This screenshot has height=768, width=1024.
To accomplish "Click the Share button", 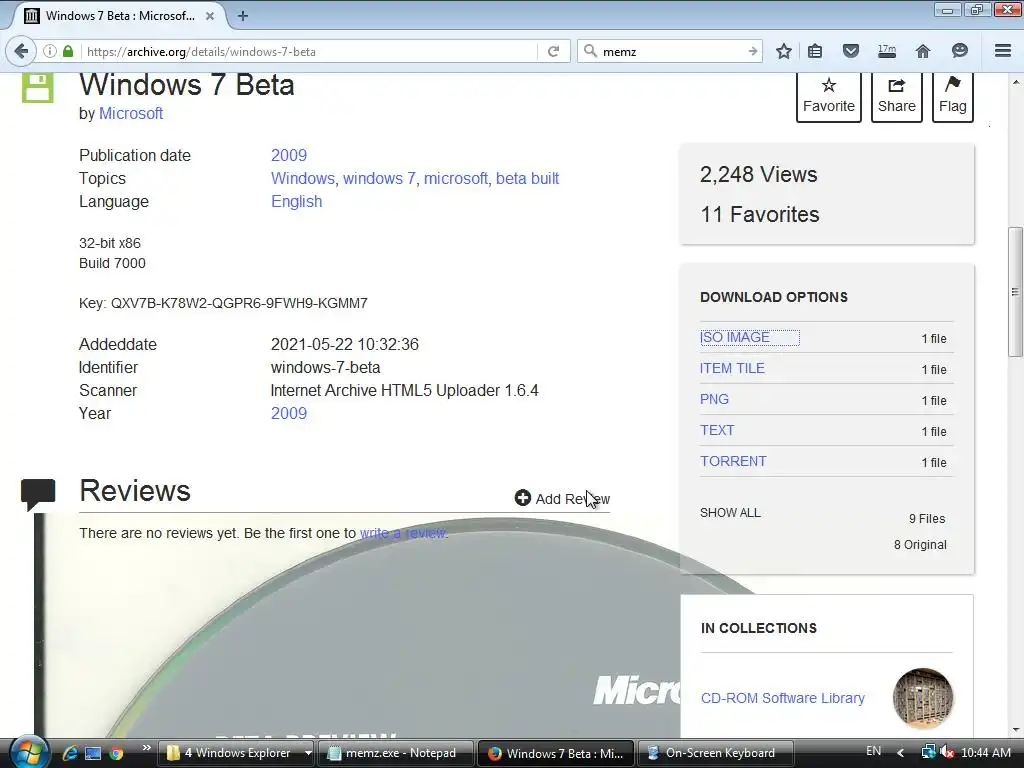I will coord(897,97).
